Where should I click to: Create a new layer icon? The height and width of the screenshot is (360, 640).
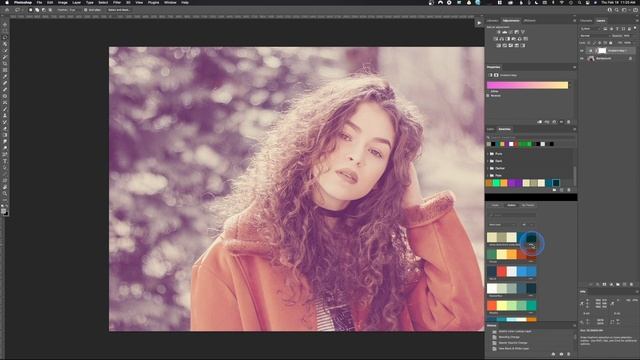click(x=624, y=284)
